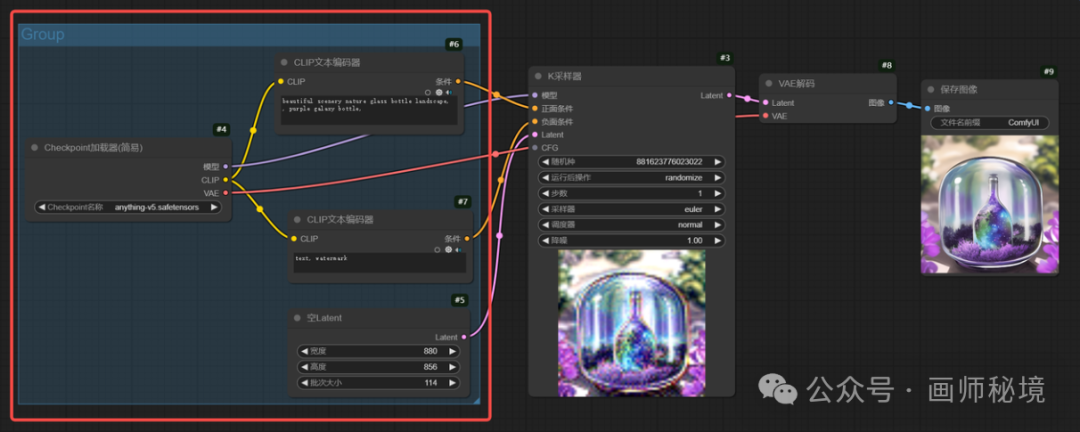Click the 图像 input port on 保存图像

928,108
